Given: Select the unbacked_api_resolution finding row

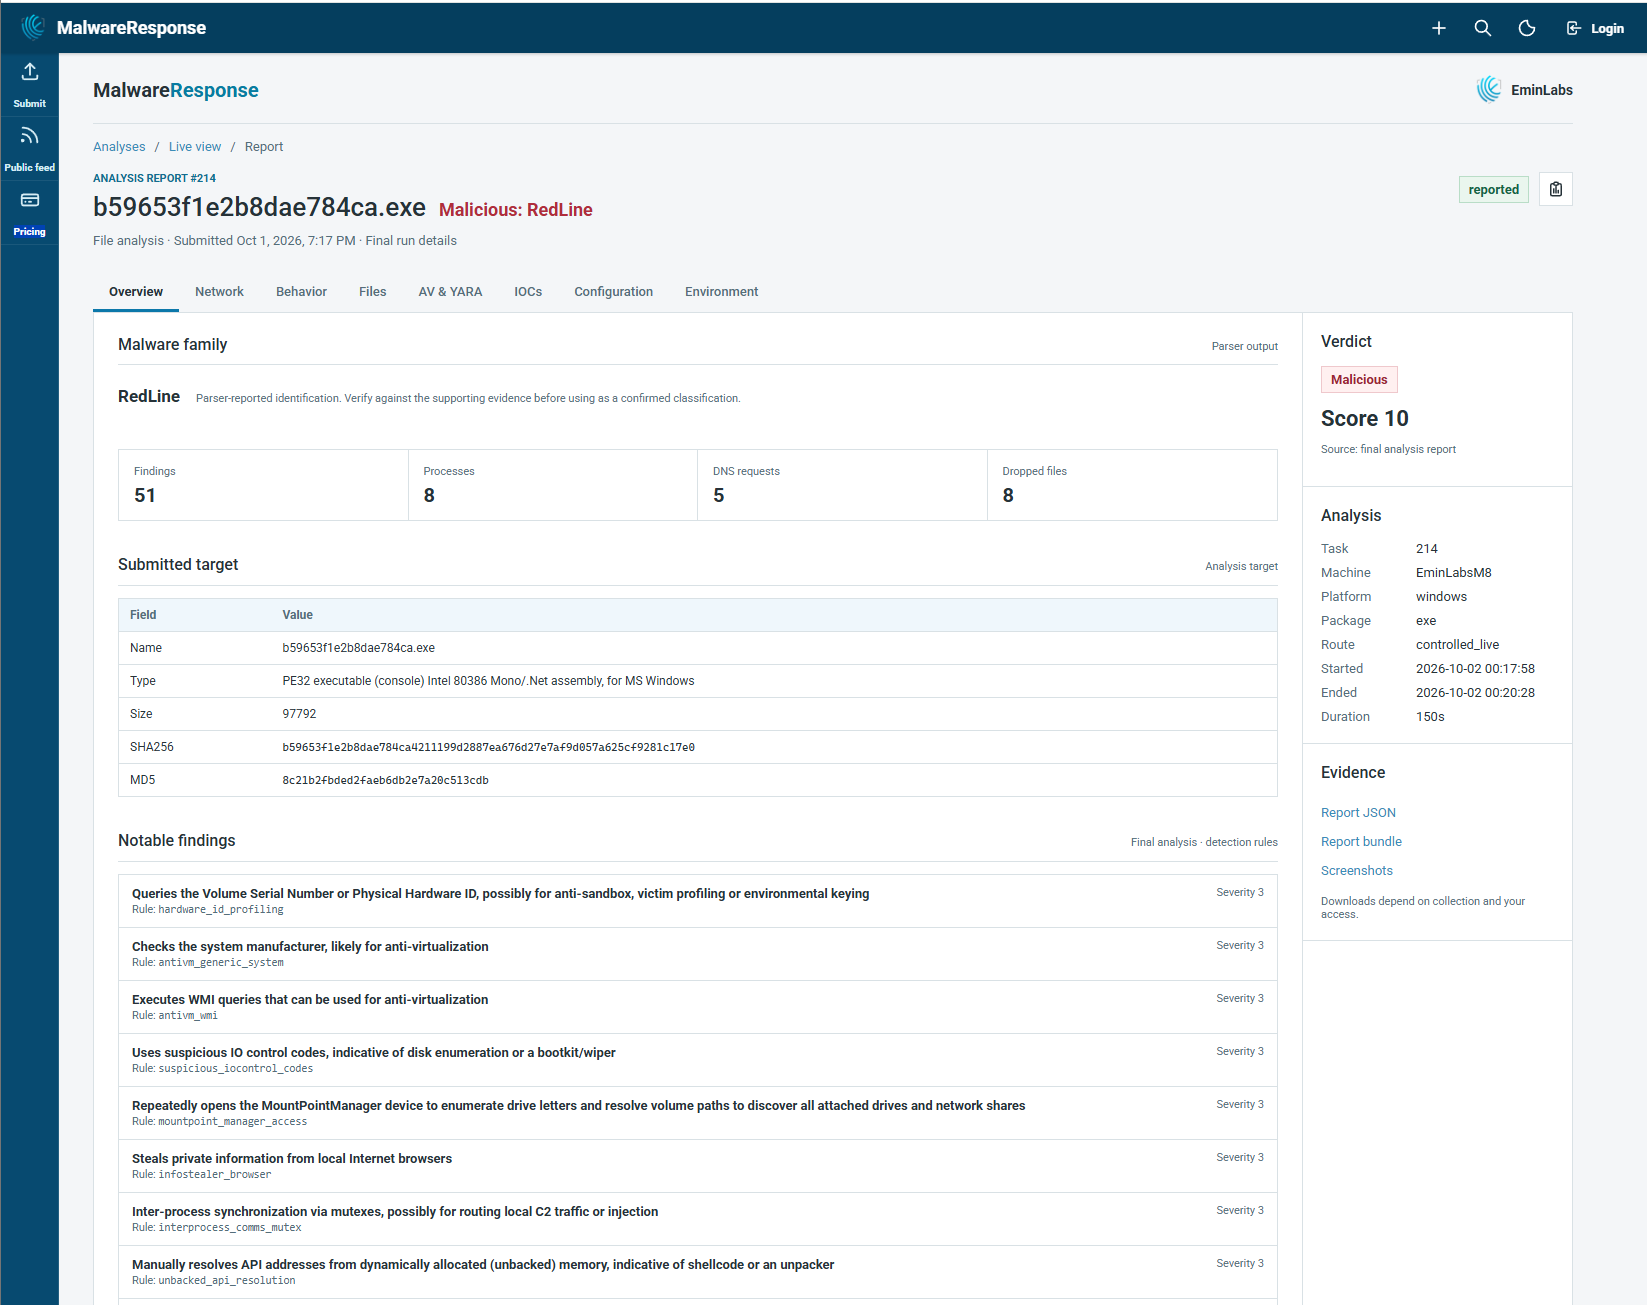Looking at the screenshot, I should [x=698, y=1272].
